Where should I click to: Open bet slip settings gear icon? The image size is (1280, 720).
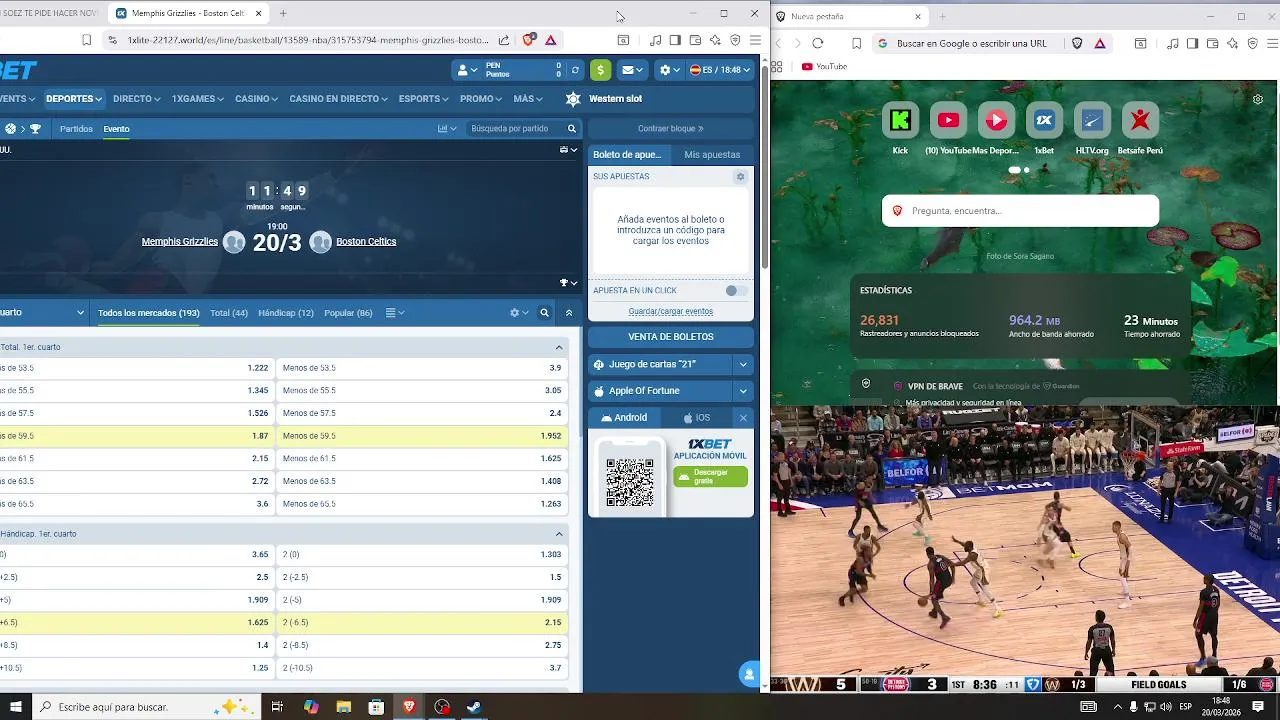click(740, 177)
